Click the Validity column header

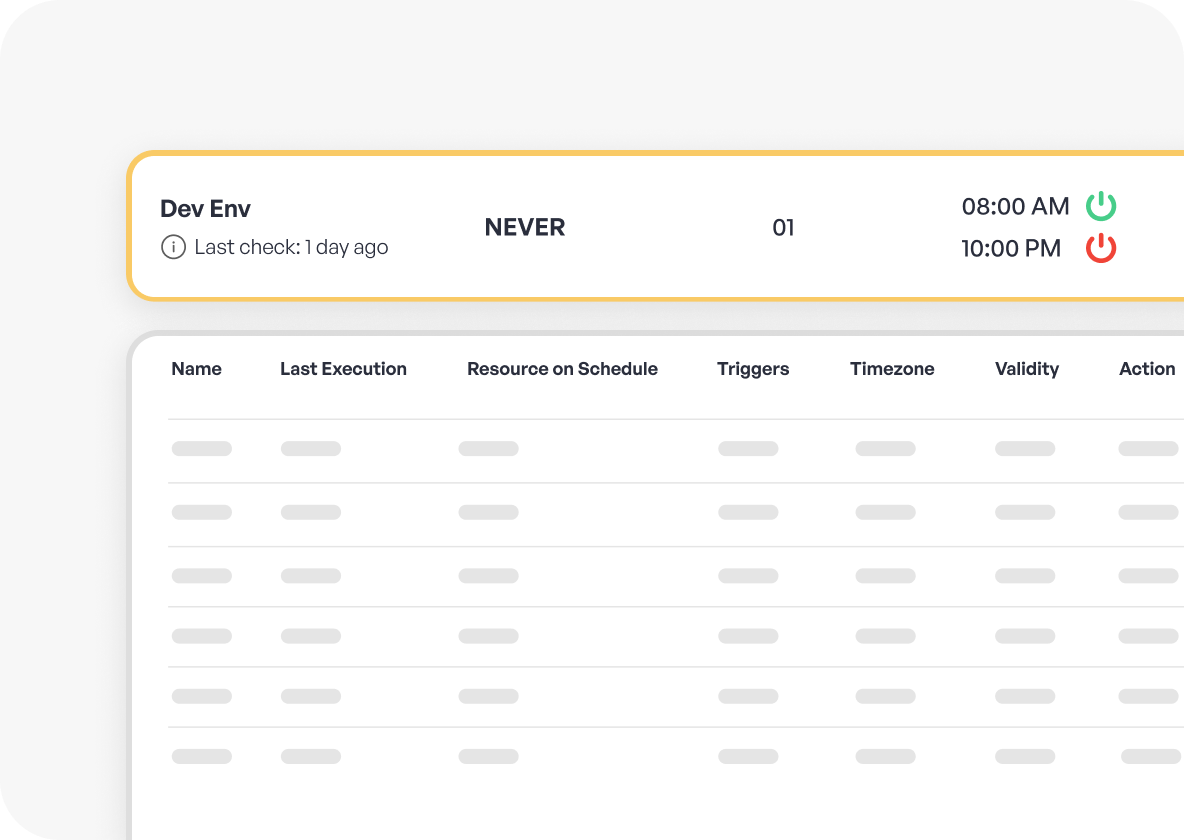pyautogui.click(x=1027, y=369)
